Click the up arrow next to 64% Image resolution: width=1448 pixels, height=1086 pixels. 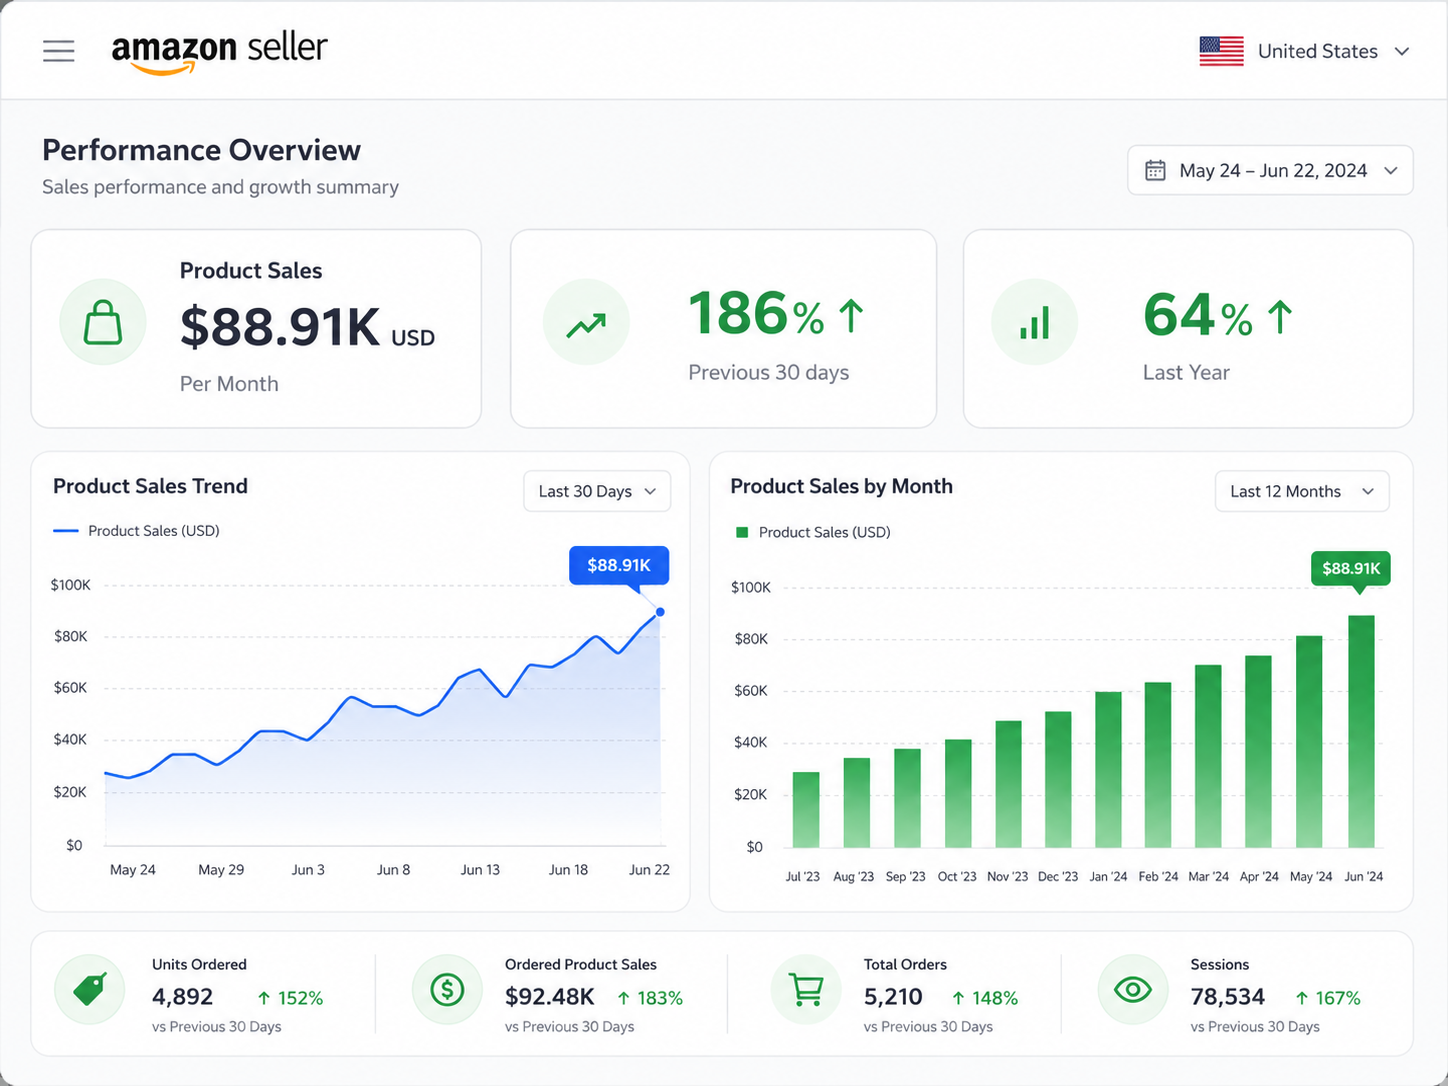click(x=1280, y=317)
